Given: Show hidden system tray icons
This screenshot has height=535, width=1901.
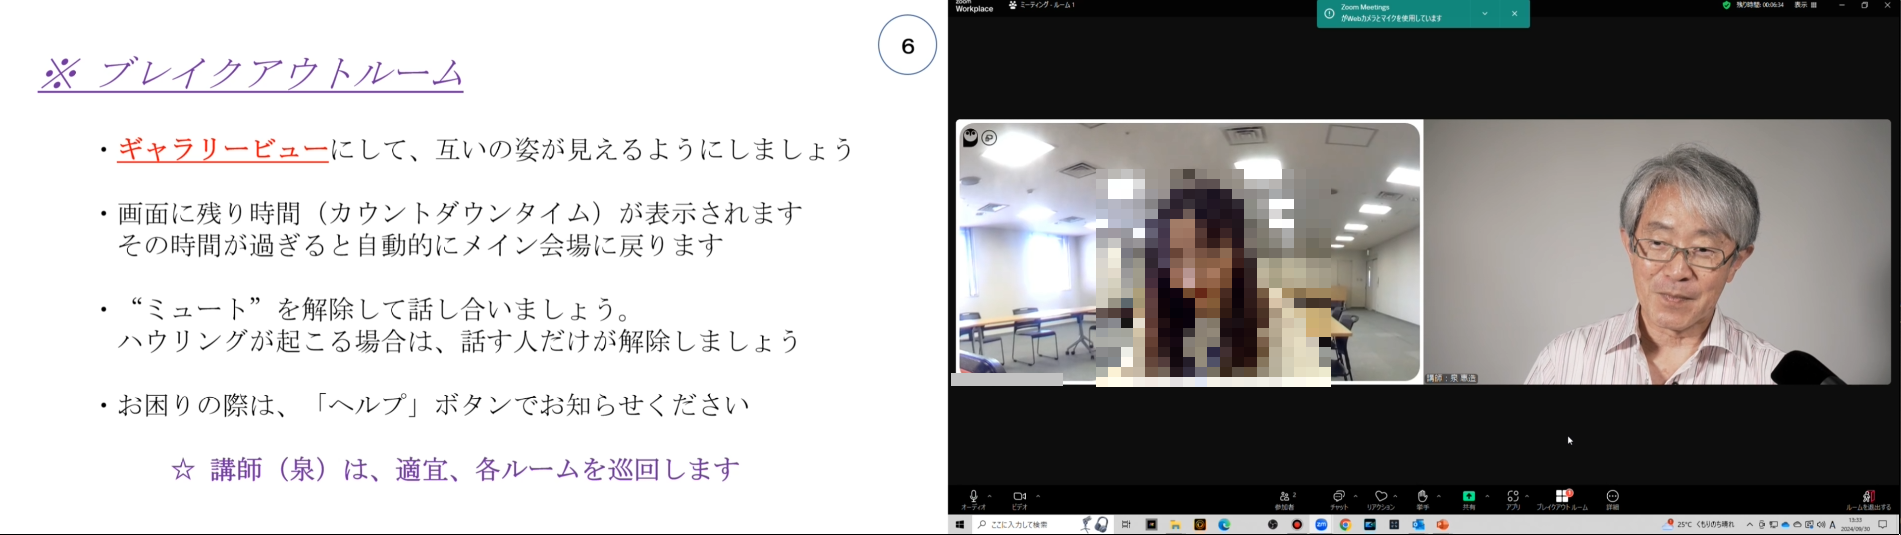Looking at the screenshot, I should (1750, 525).
